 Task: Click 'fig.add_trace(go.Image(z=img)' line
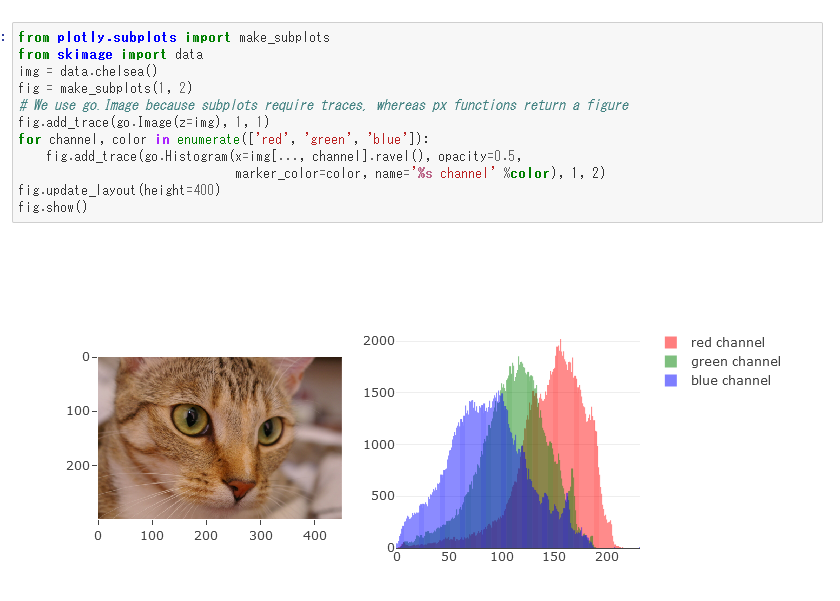(144, 122)
